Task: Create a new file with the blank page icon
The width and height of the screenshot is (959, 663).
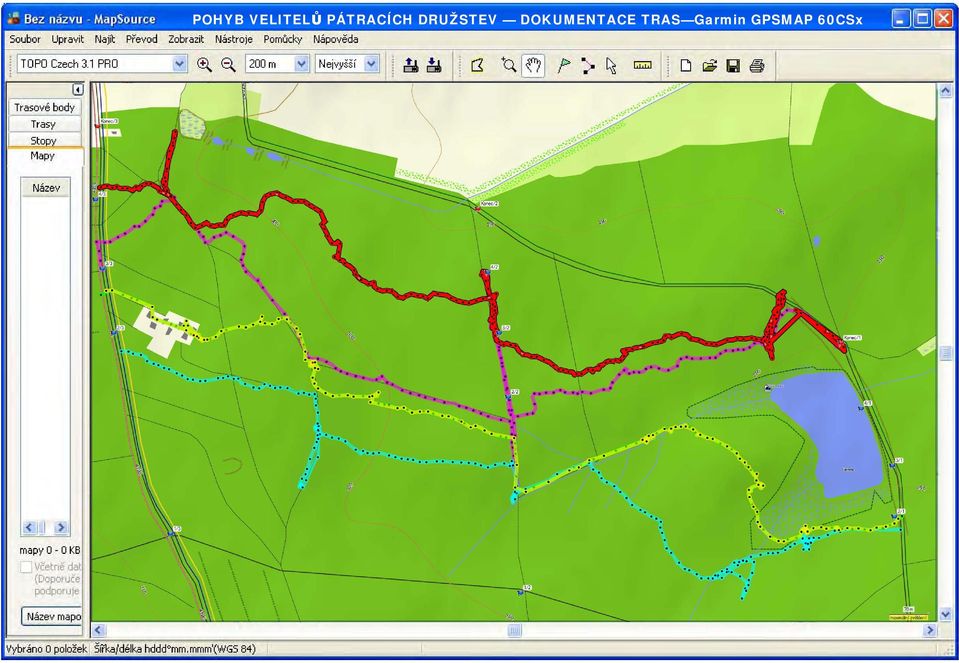Action: (x=686, y=65)
